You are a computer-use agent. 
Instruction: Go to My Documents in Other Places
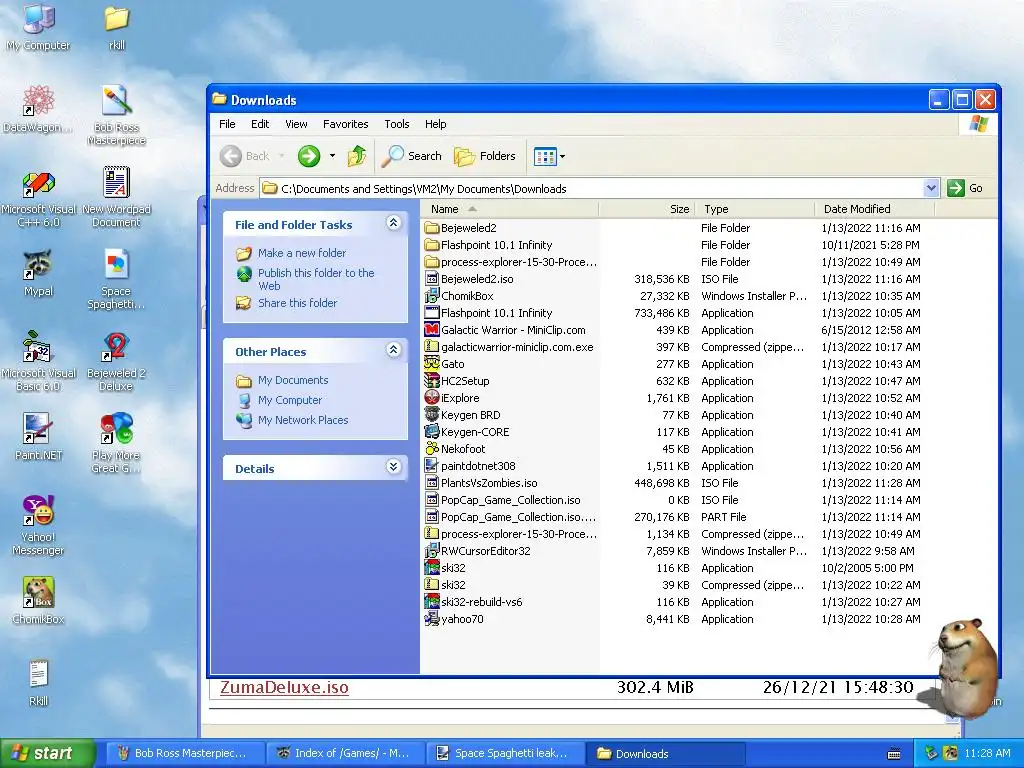pyautogui.click(x=293, y=380)
